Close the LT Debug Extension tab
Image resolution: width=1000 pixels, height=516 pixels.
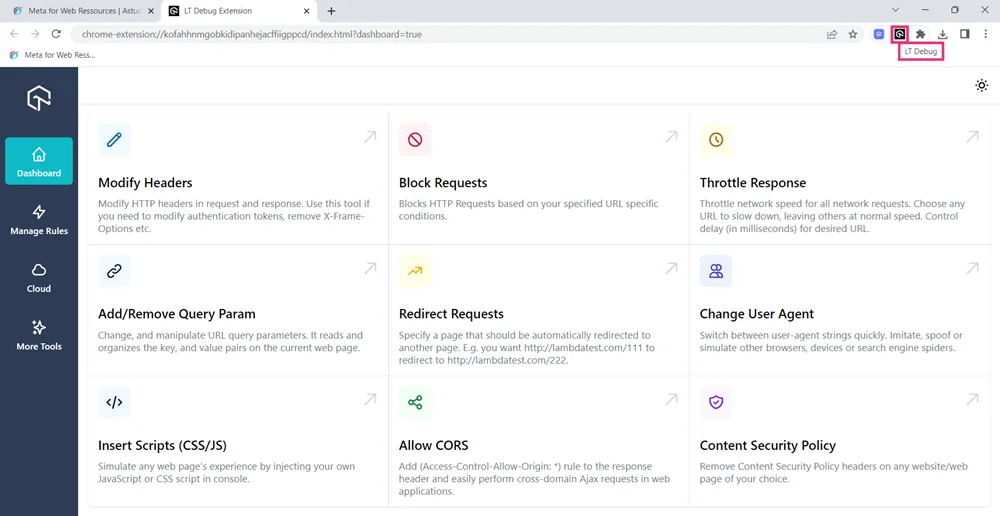307,11
